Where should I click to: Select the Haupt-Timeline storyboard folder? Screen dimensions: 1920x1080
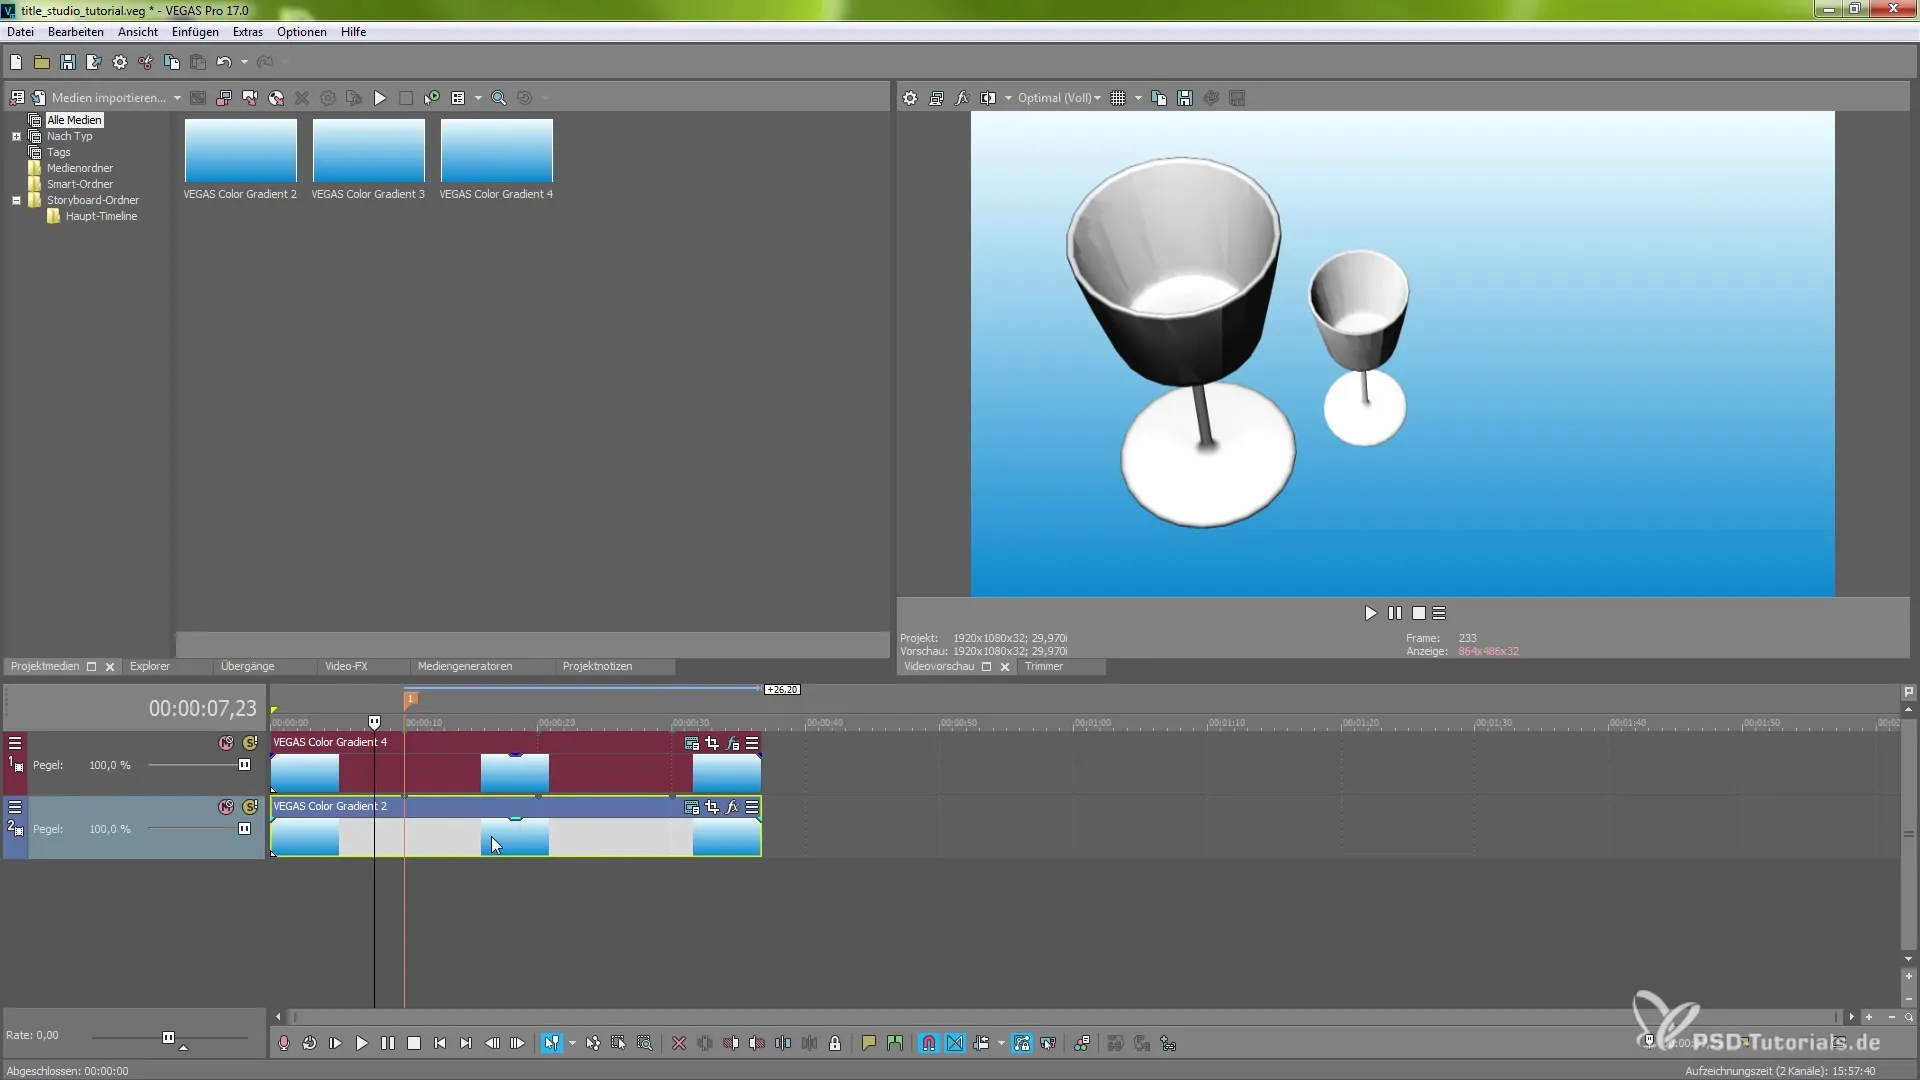(x=101, y=216)
